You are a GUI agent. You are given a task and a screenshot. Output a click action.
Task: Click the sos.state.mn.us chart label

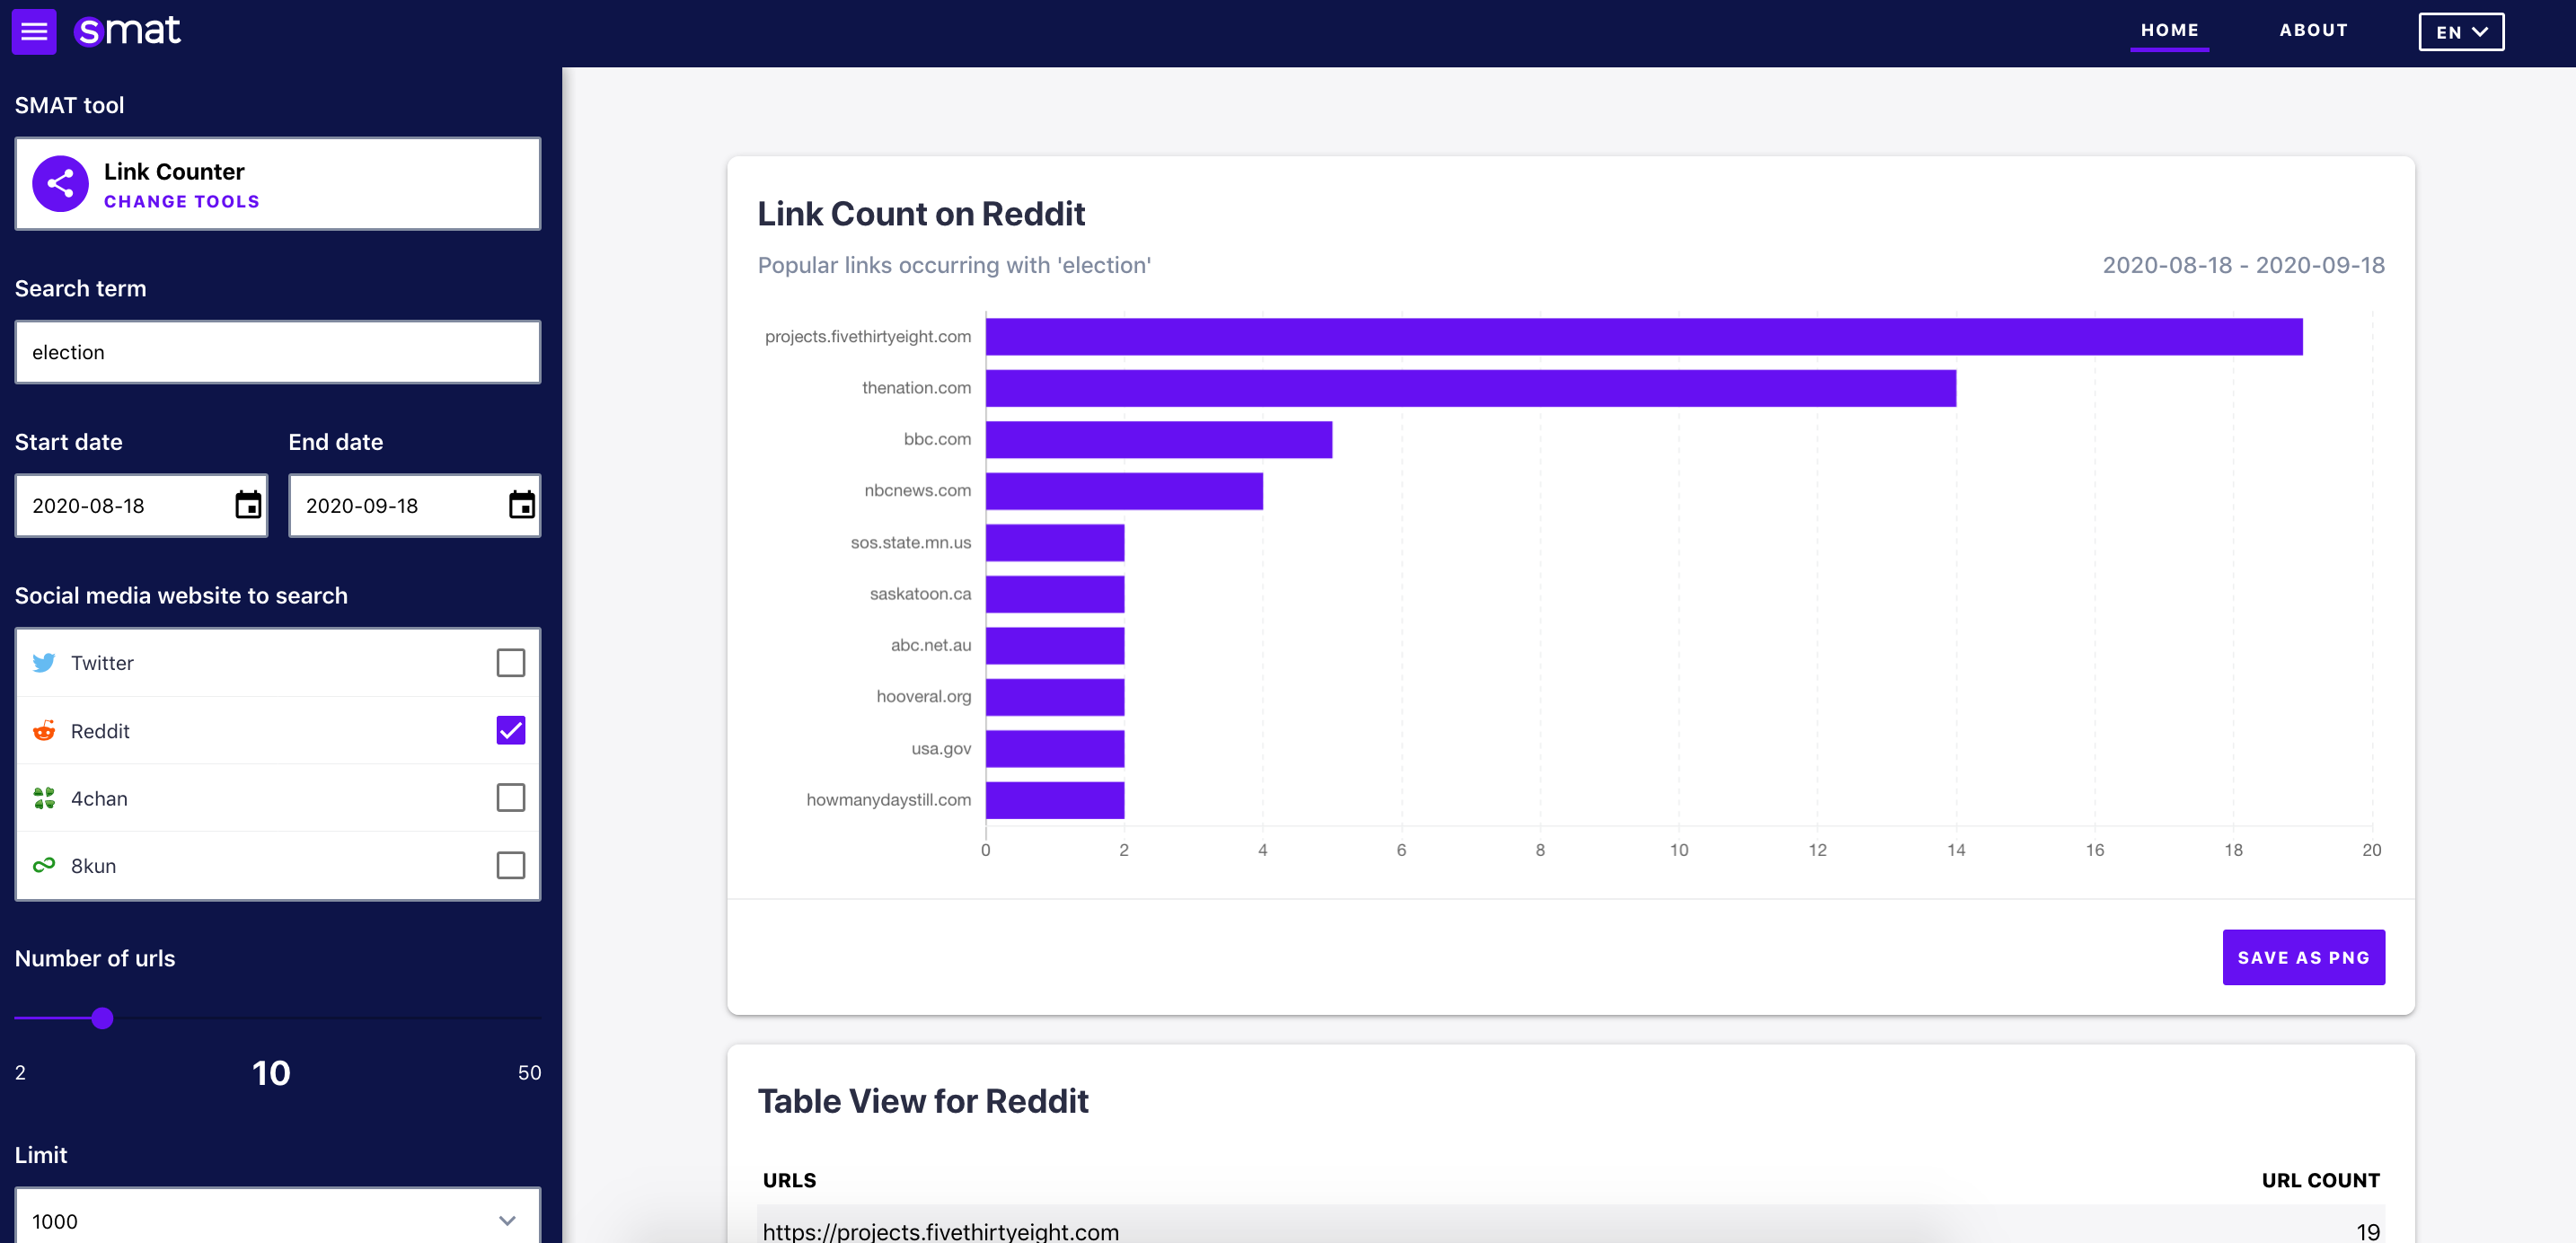910,543
